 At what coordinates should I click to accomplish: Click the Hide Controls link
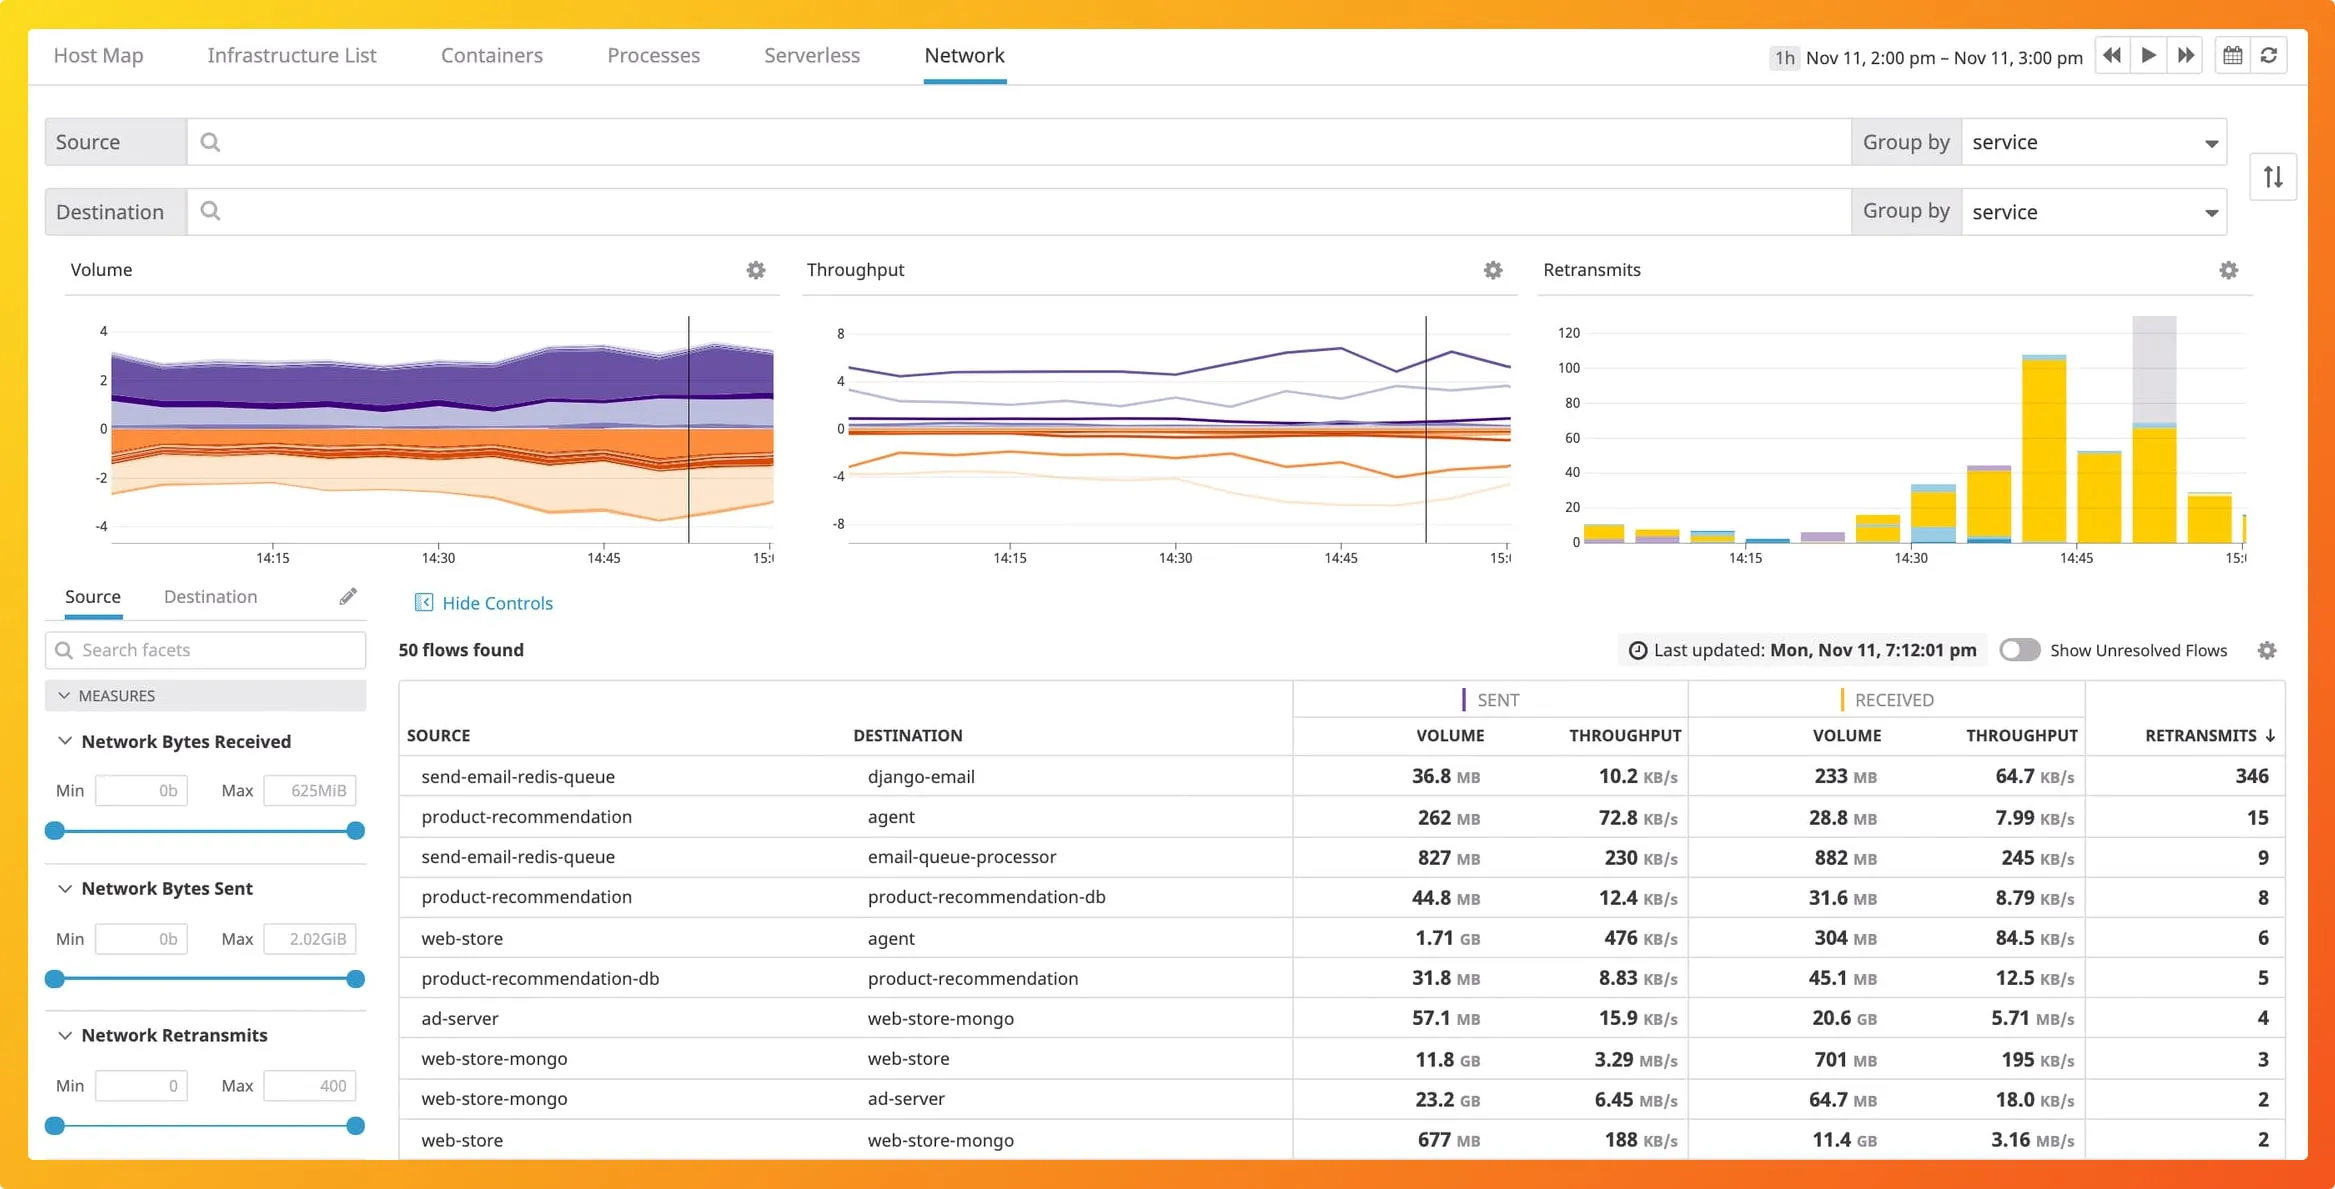pos(497,603)
